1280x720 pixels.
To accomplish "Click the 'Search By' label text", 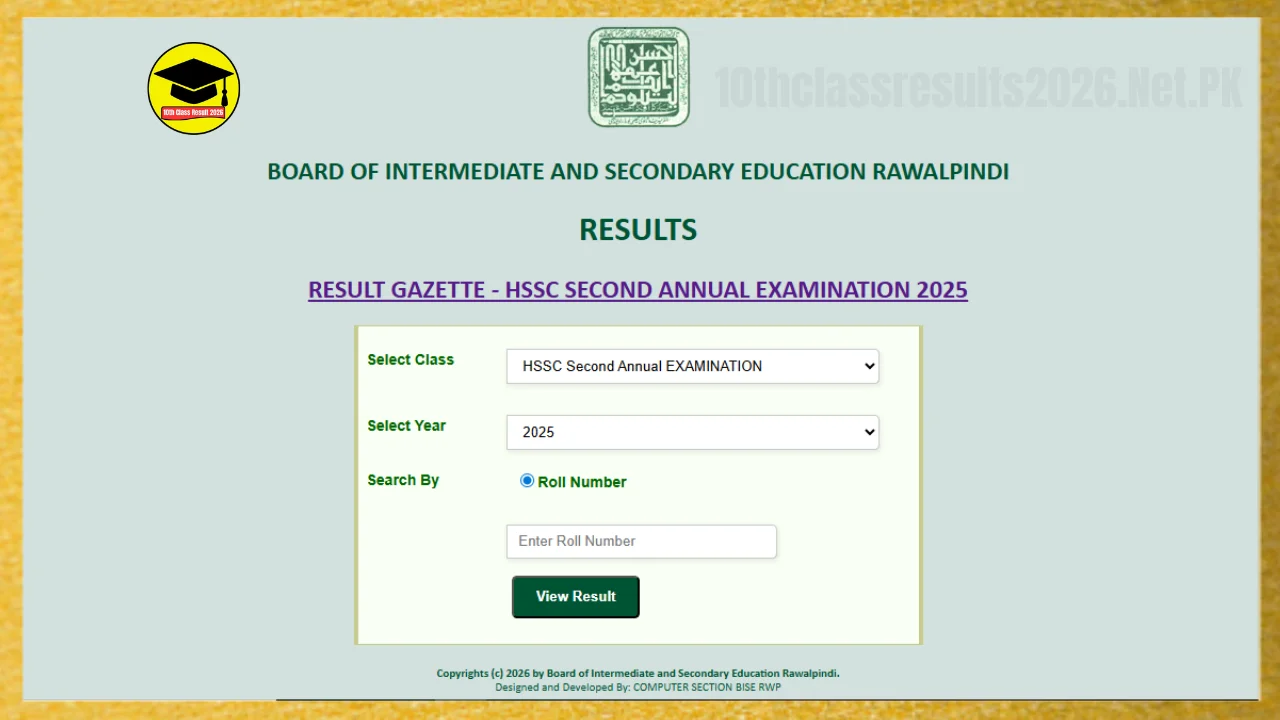I will 403,480.
